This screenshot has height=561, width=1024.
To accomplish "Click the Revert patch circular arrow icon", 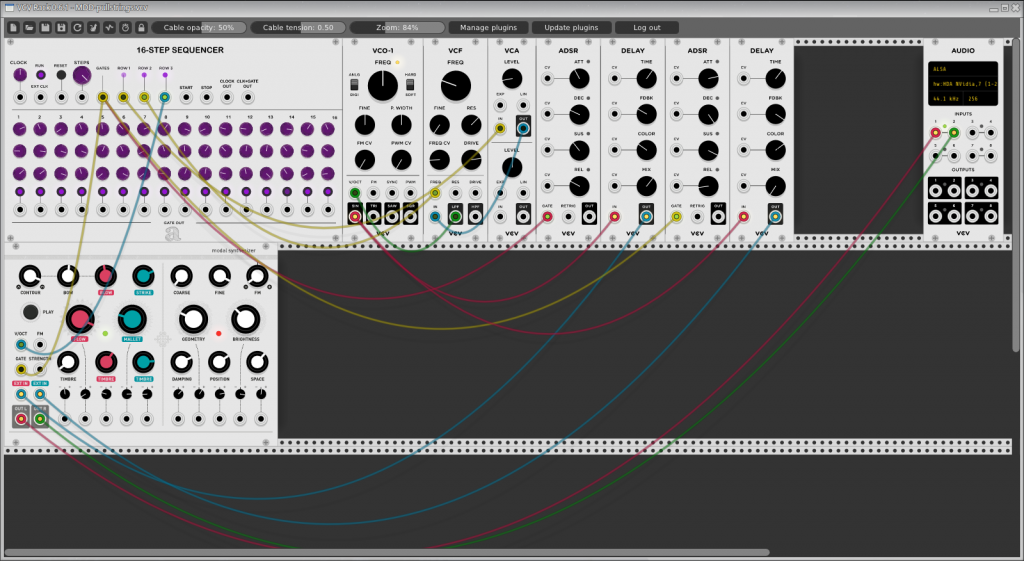I will tap(77, 27).
